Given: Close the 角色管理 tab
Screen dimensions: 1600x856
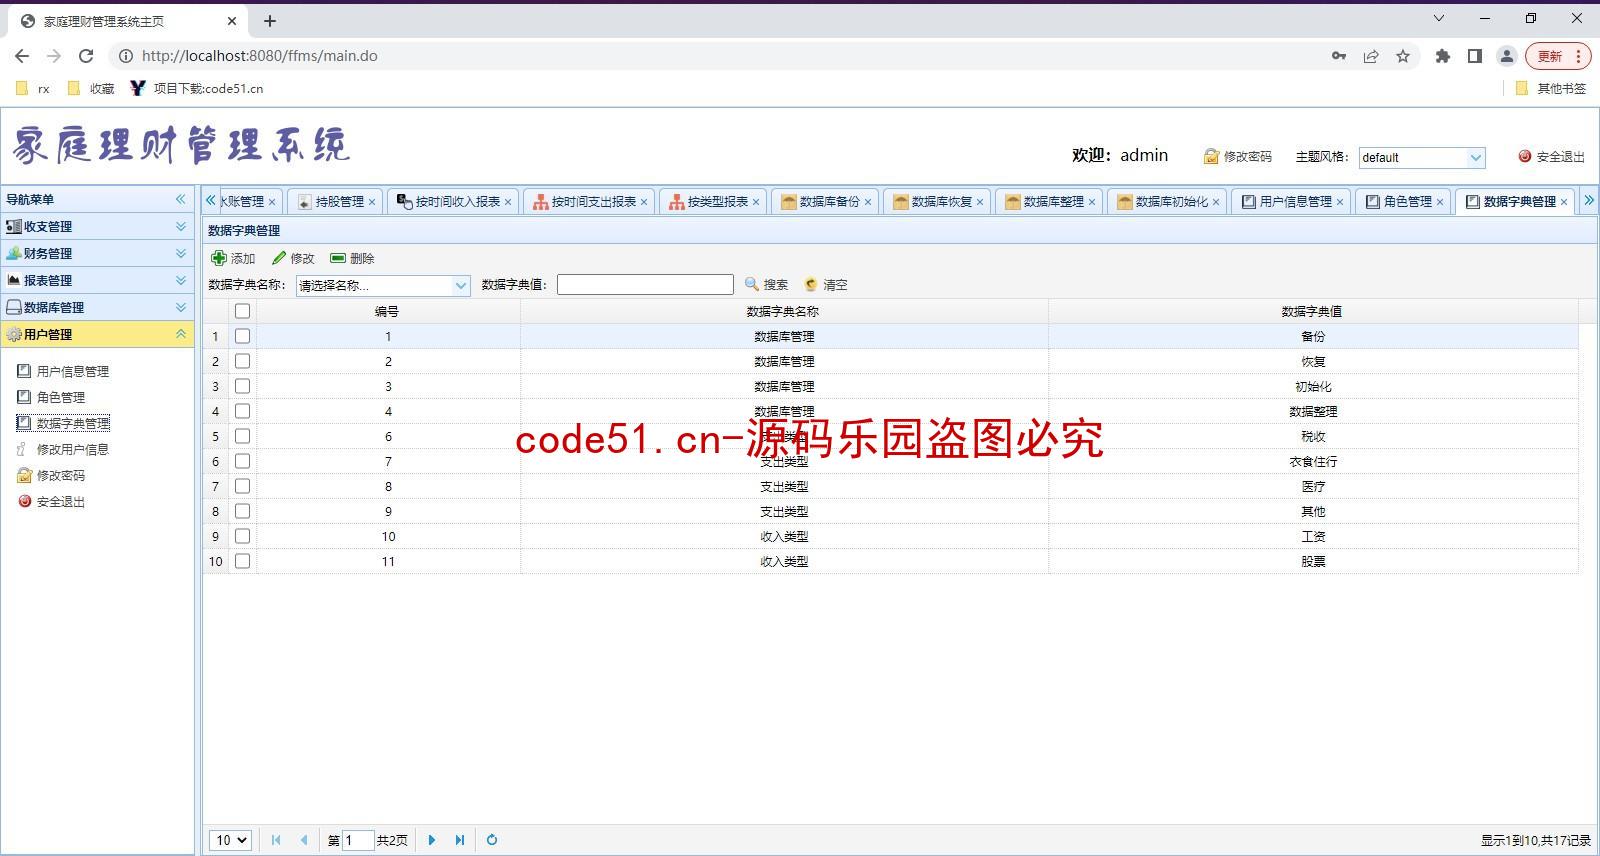Looking at the screenshot, I should point(1440,202).
